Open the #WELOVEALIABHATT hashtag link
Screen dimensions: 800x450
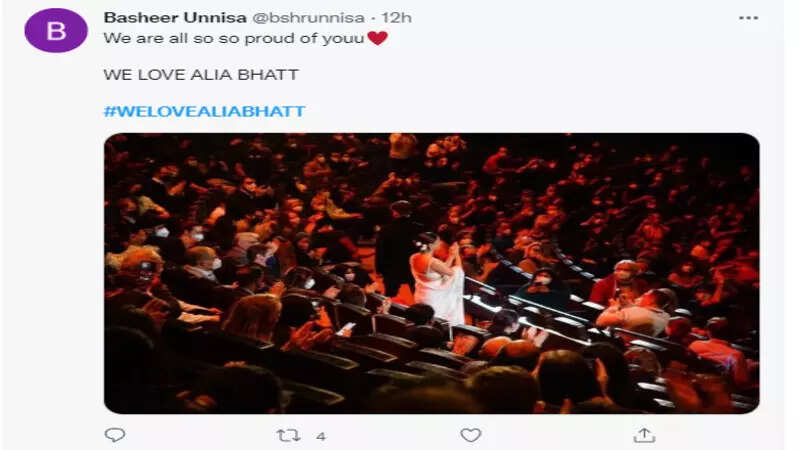click(205, 111)
